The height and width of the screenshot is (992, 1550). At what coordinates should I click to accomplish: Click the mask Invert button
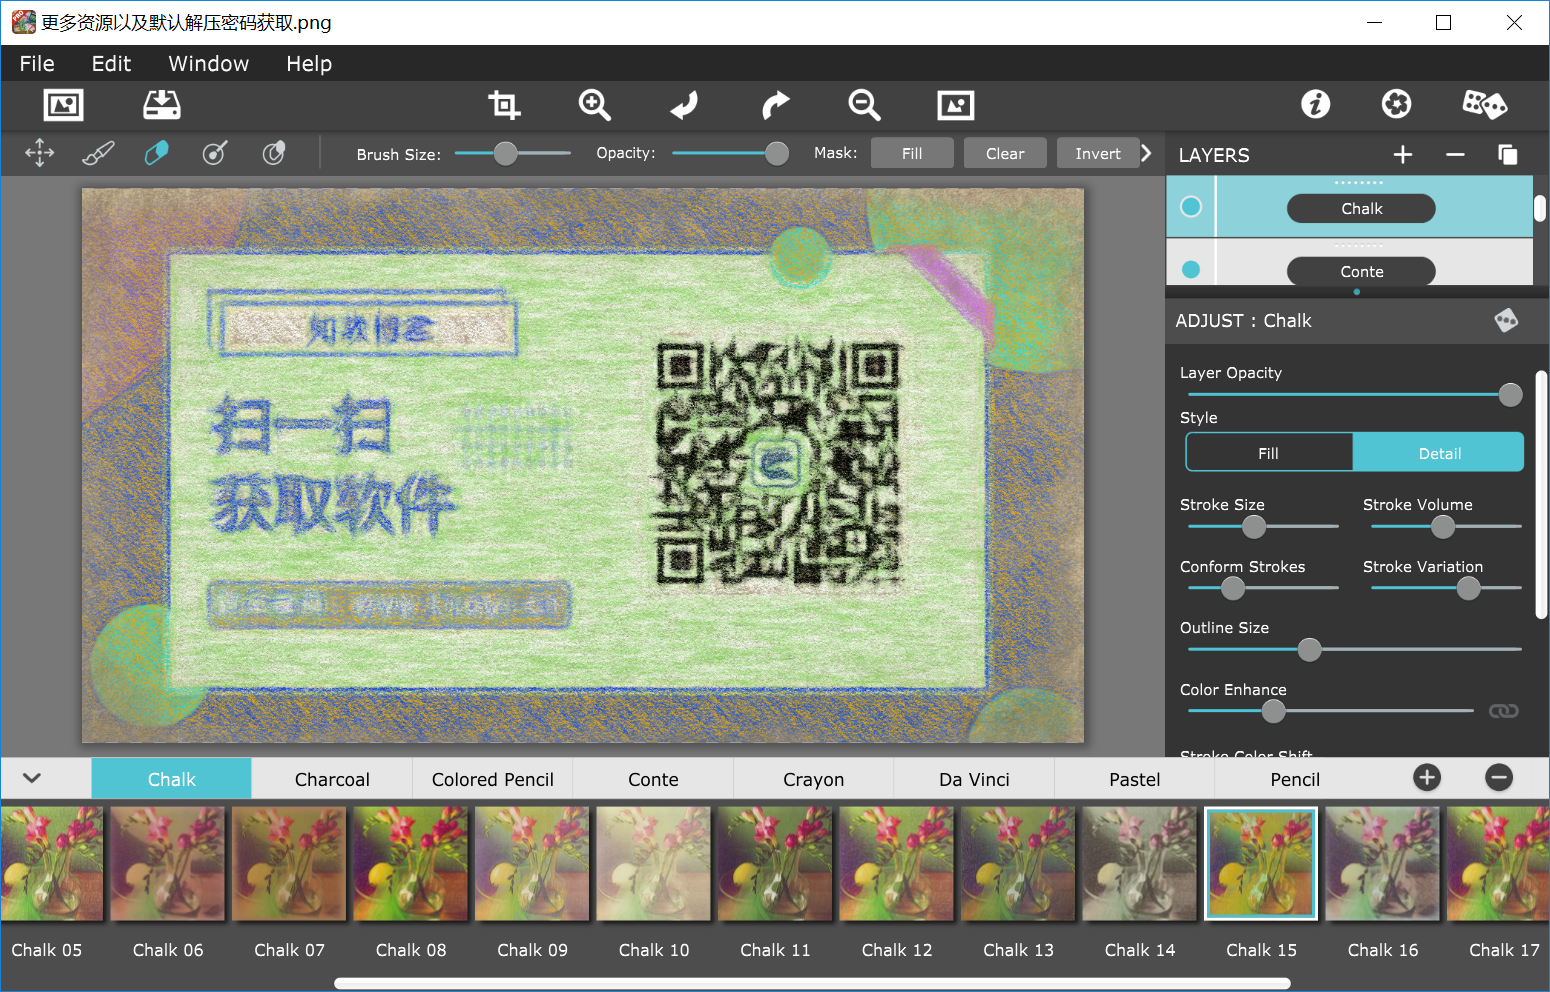coord(1098,153)
